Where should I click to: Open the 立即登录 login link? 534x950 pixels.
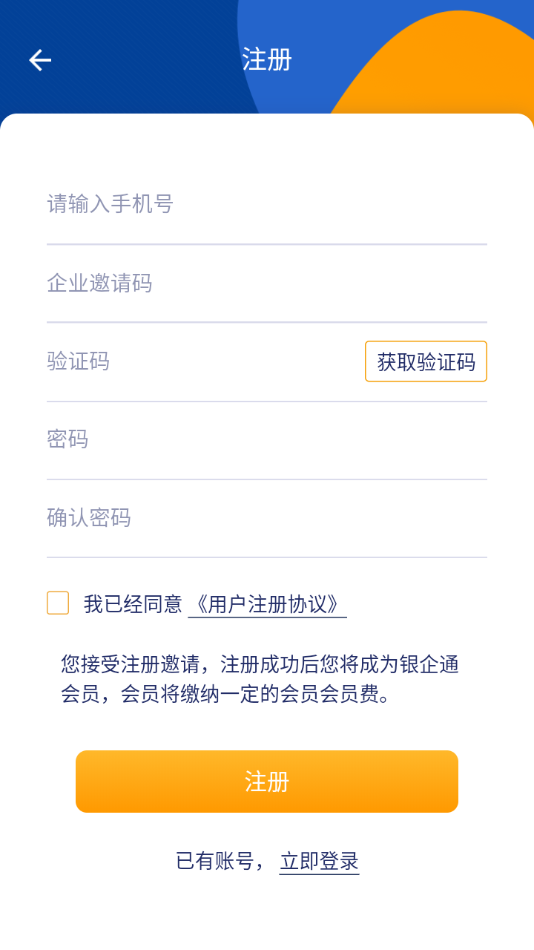[319, 861]
